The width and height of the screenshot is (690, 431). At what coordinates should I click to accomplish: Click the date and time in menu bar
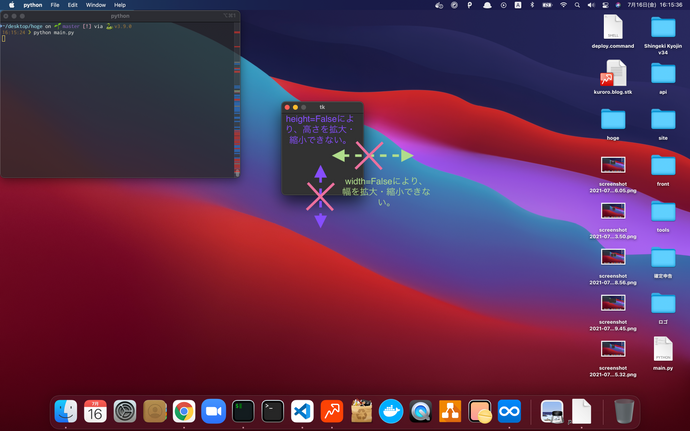click(655, 5)
